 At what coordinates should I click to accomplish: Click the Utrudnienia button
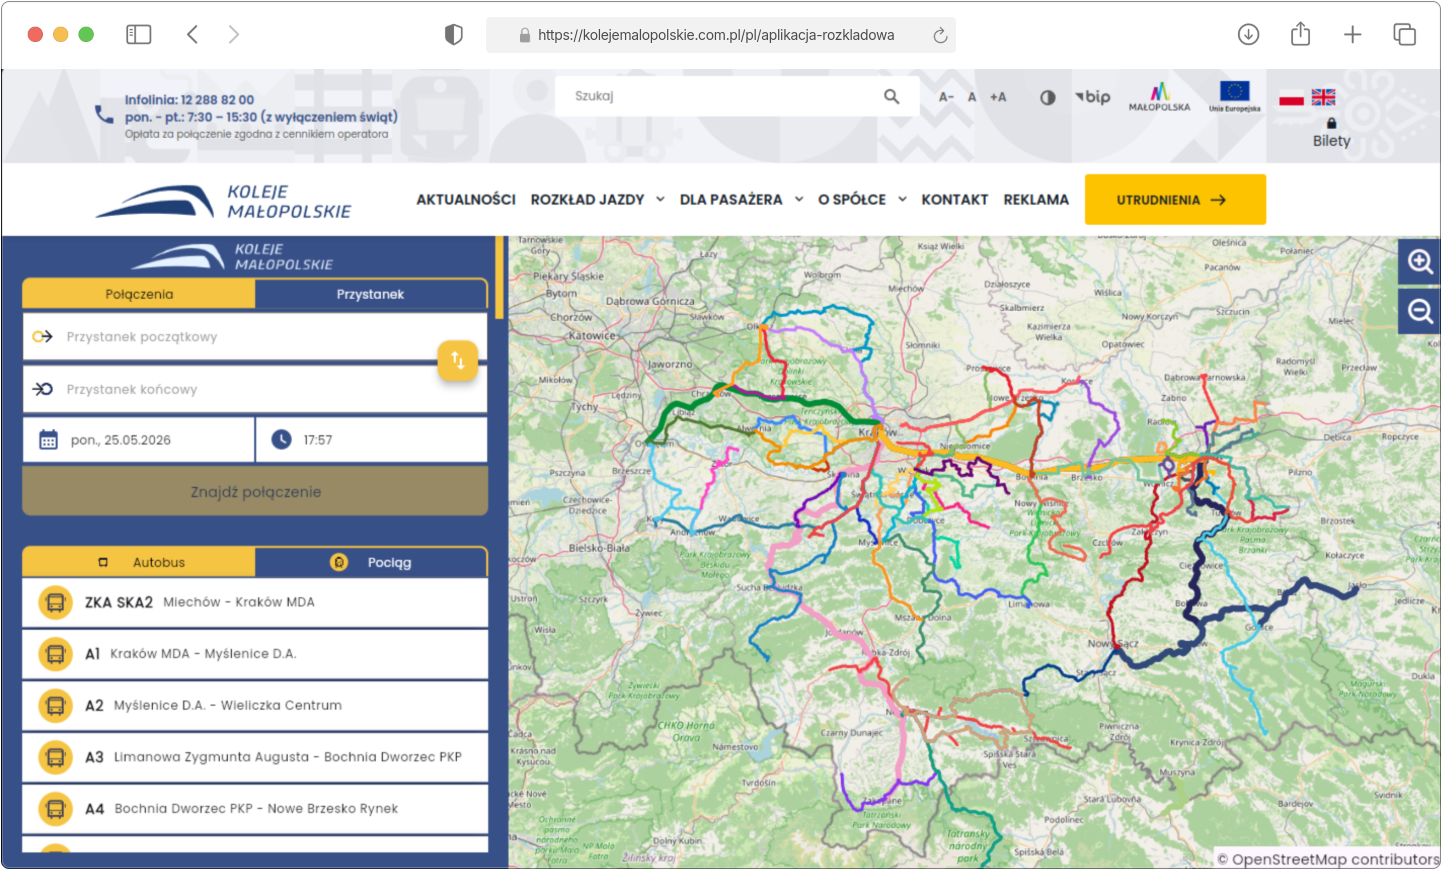point(1175,200)
